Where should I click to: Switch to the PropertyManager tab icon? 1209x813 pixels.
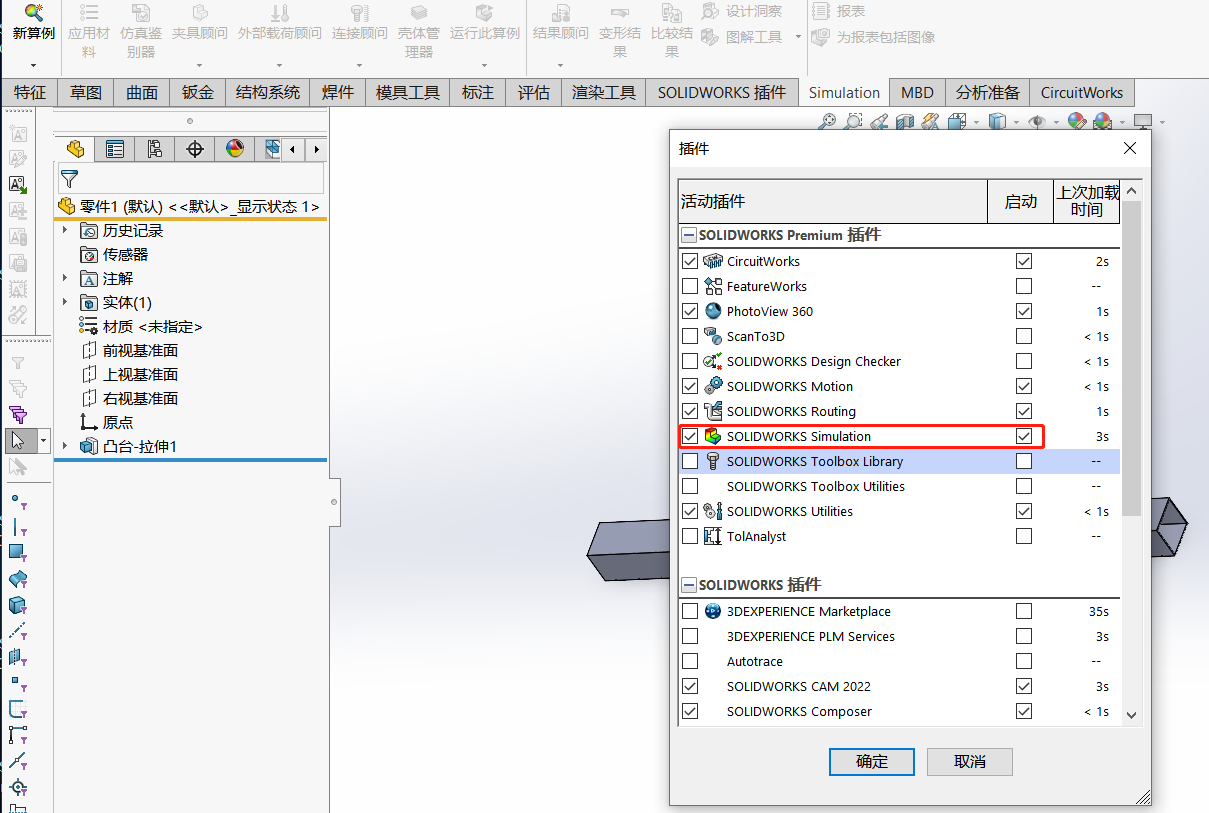pyautogui.click(x=115, y=150)
